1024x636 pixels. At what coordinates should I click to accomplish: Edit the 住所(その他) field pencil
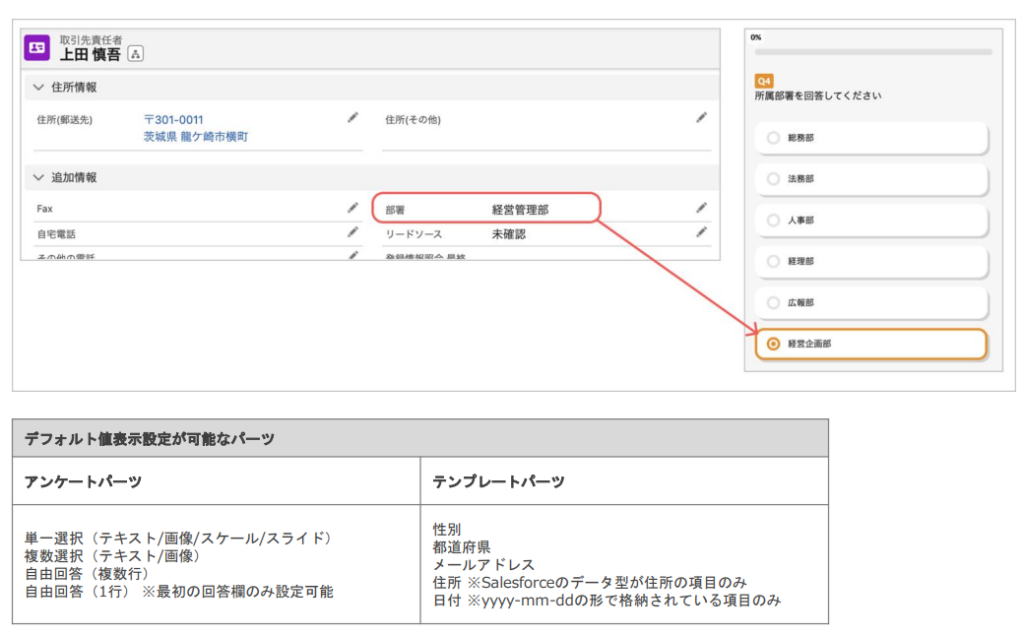point(701,118)
